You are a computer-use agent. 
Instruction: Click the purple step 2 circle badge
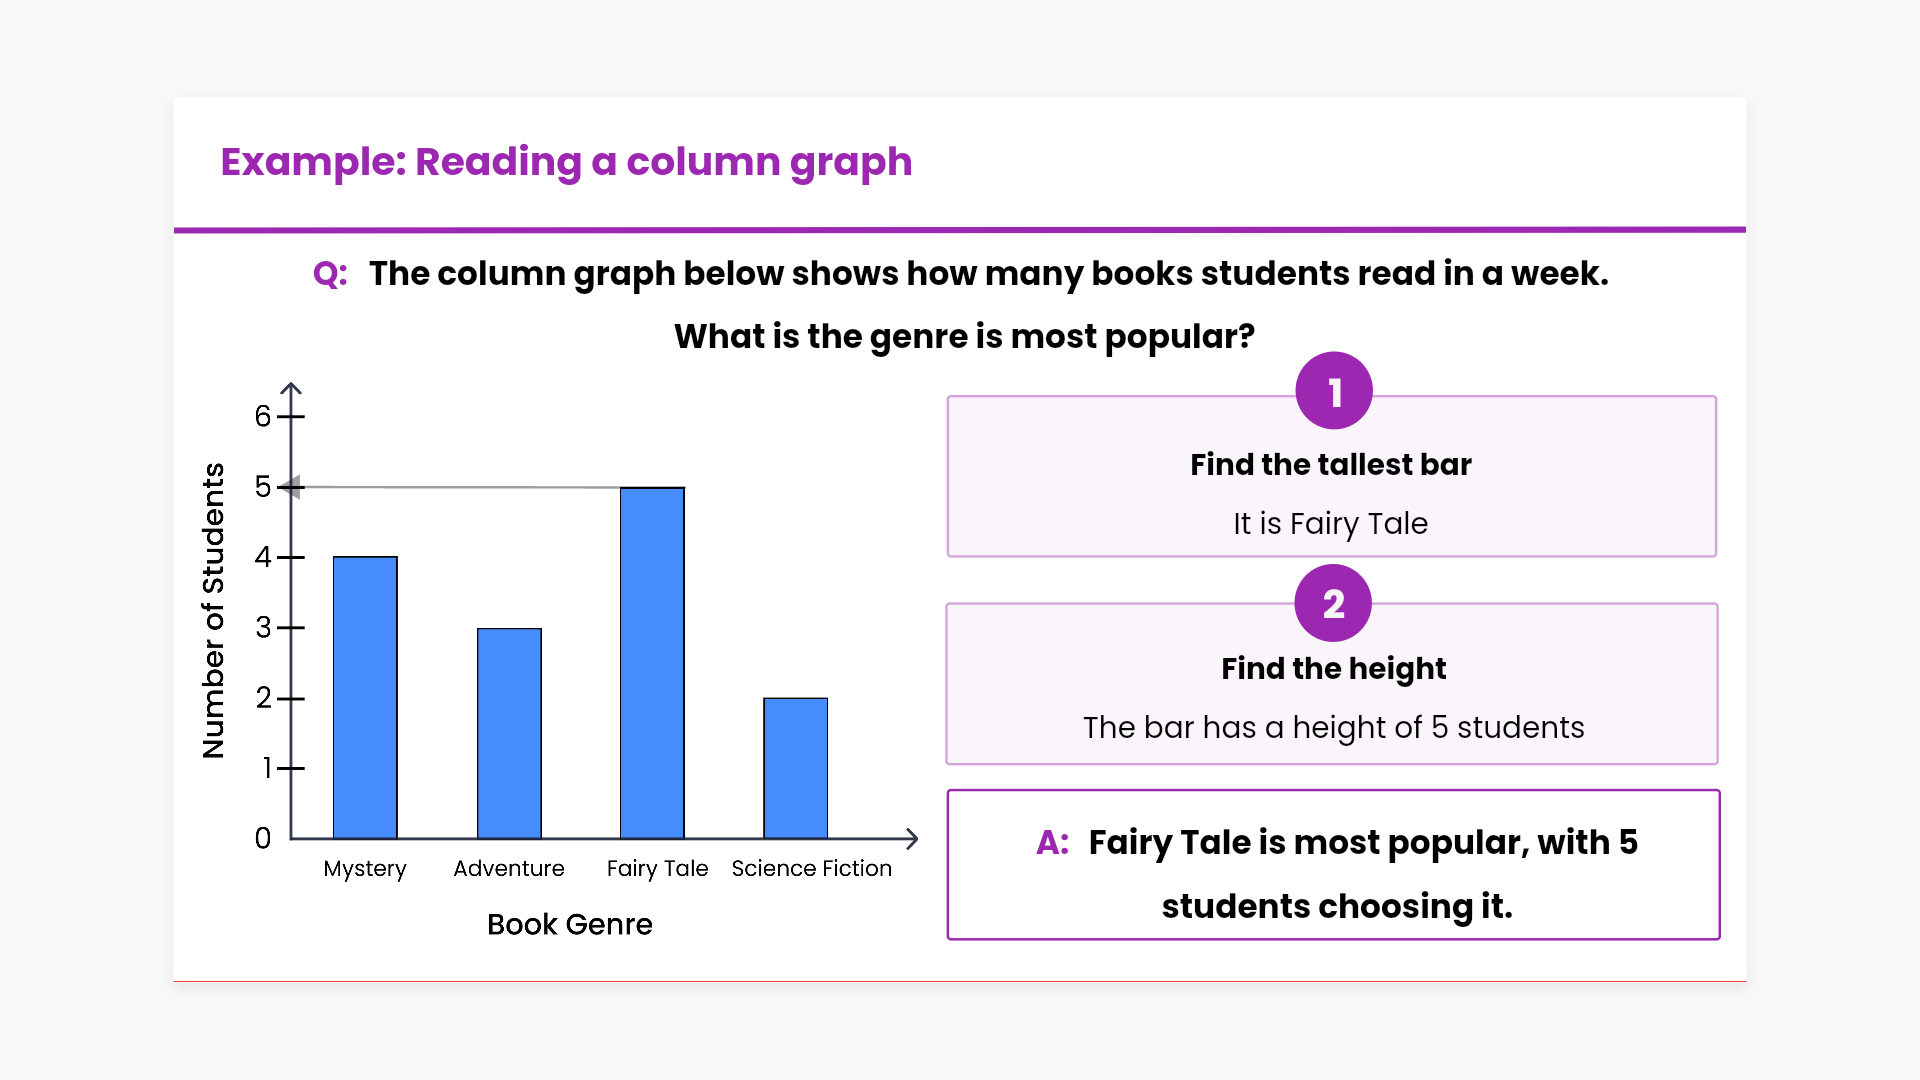pyautogui.click(x=1333, y=603)
